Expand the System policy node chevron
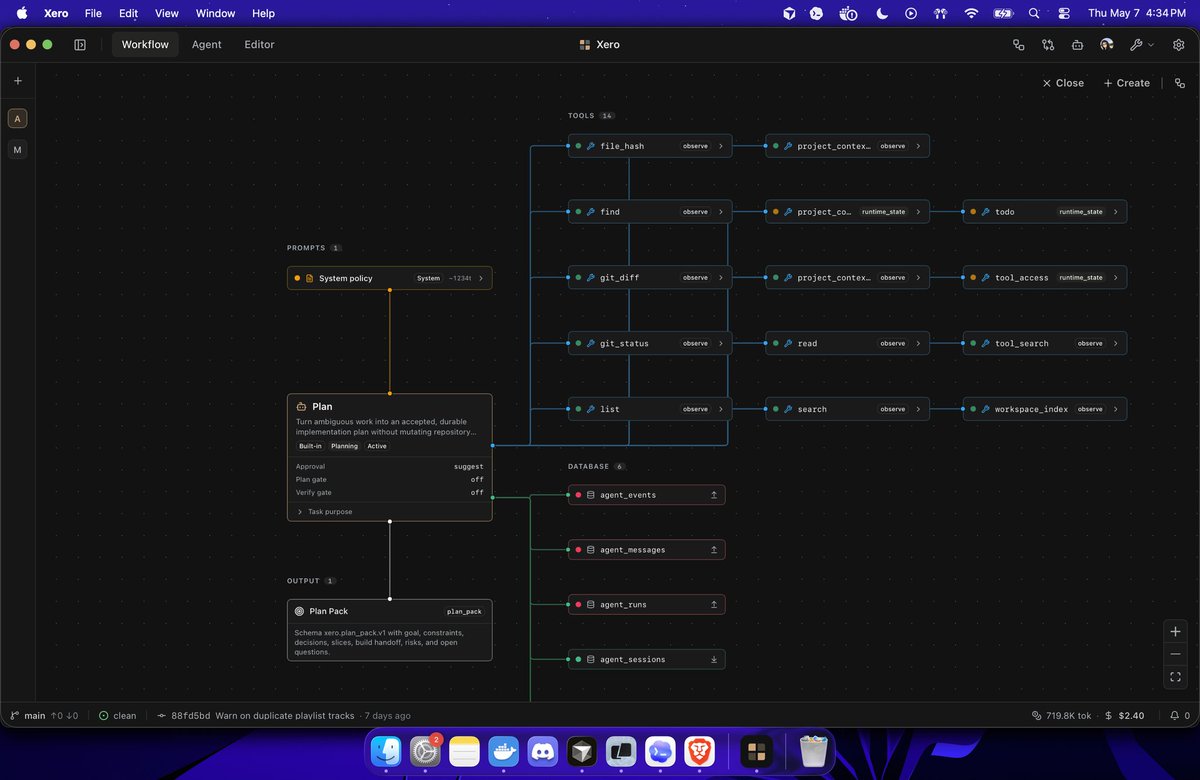Screen dimensions: 1200x780 click(481, 279)
